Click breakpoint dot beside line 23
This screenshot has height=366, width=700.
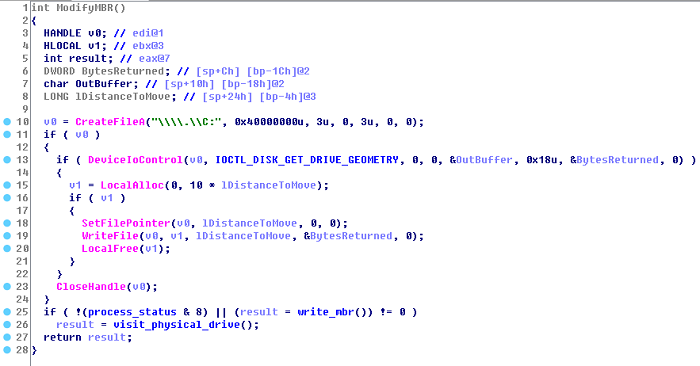[x=7, y=287]
